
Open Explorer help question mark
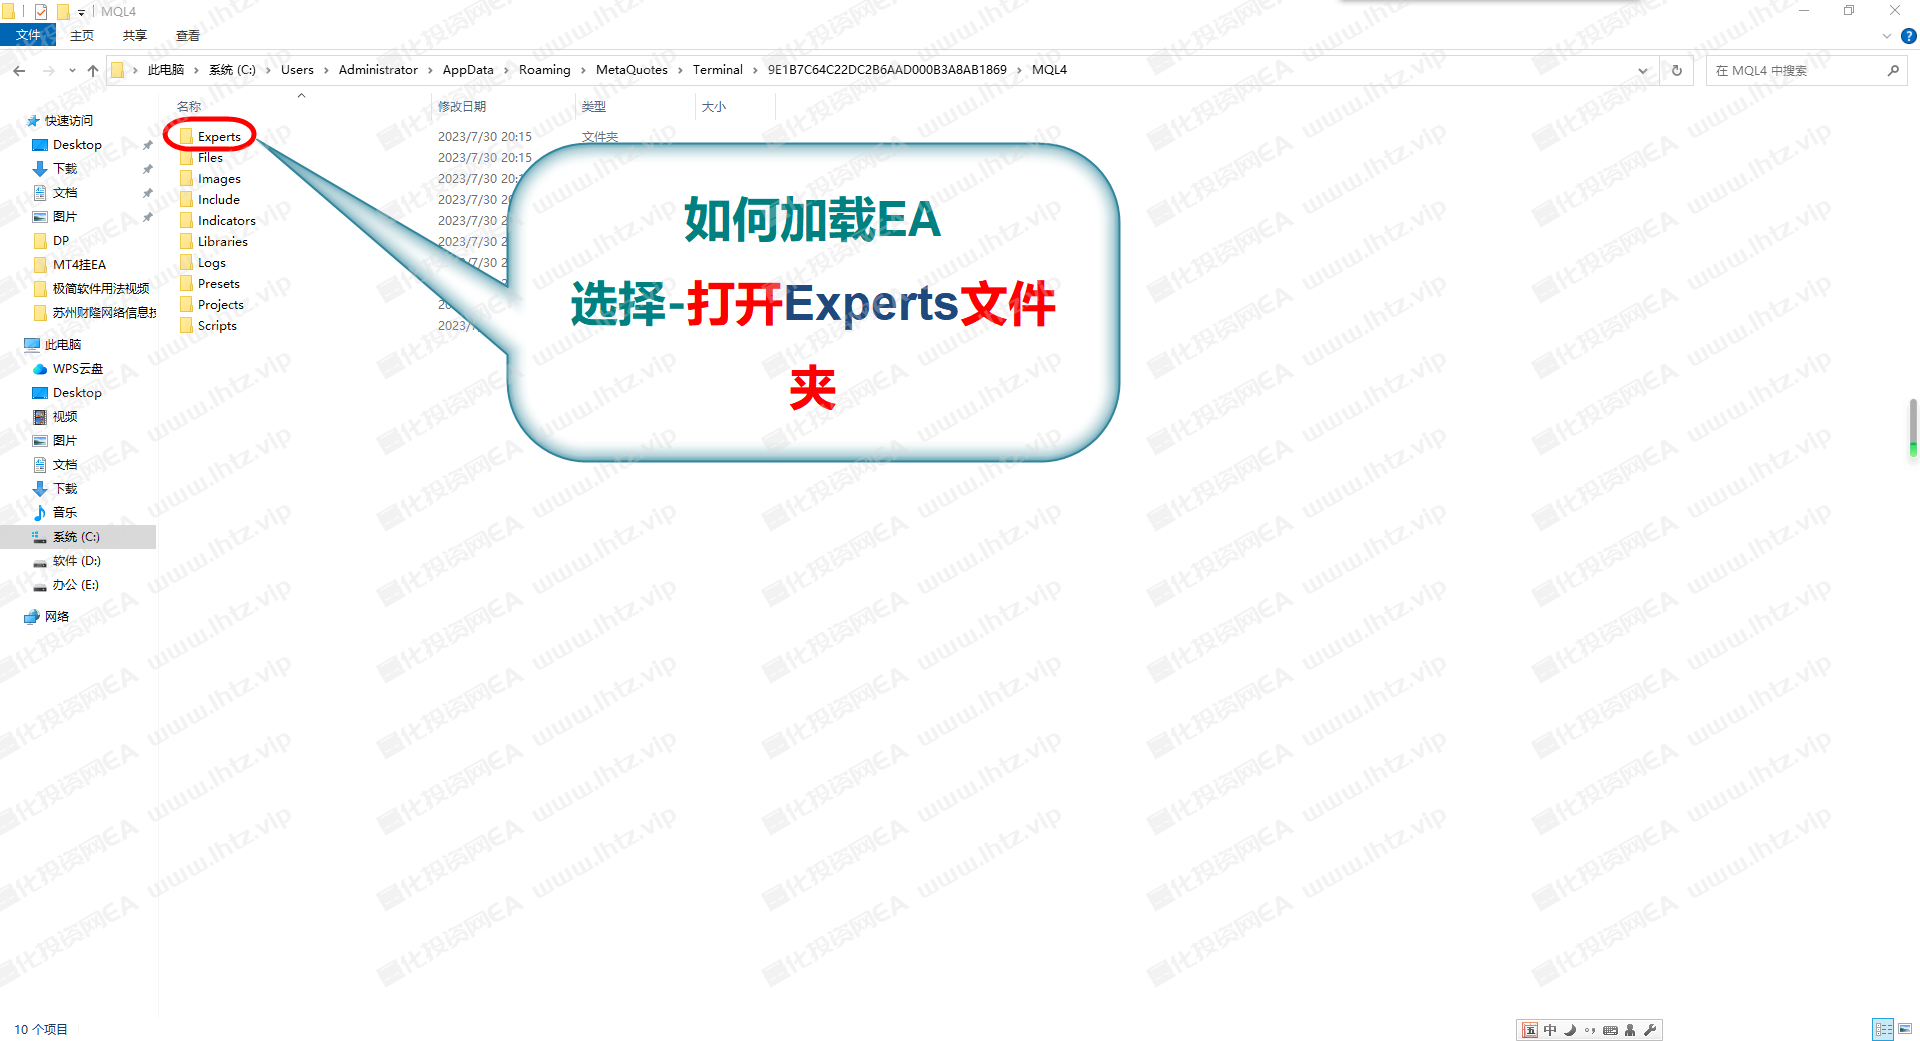pos(1909,36)
